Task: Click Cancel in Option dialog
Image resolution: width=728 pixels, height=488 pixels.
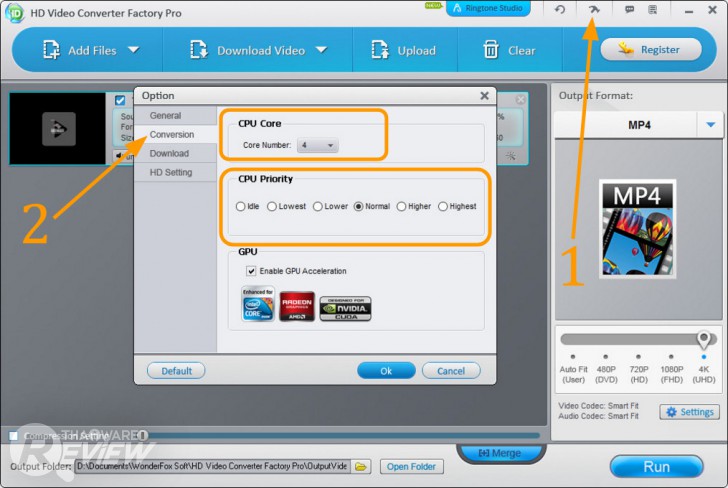Action: (451, 371)
